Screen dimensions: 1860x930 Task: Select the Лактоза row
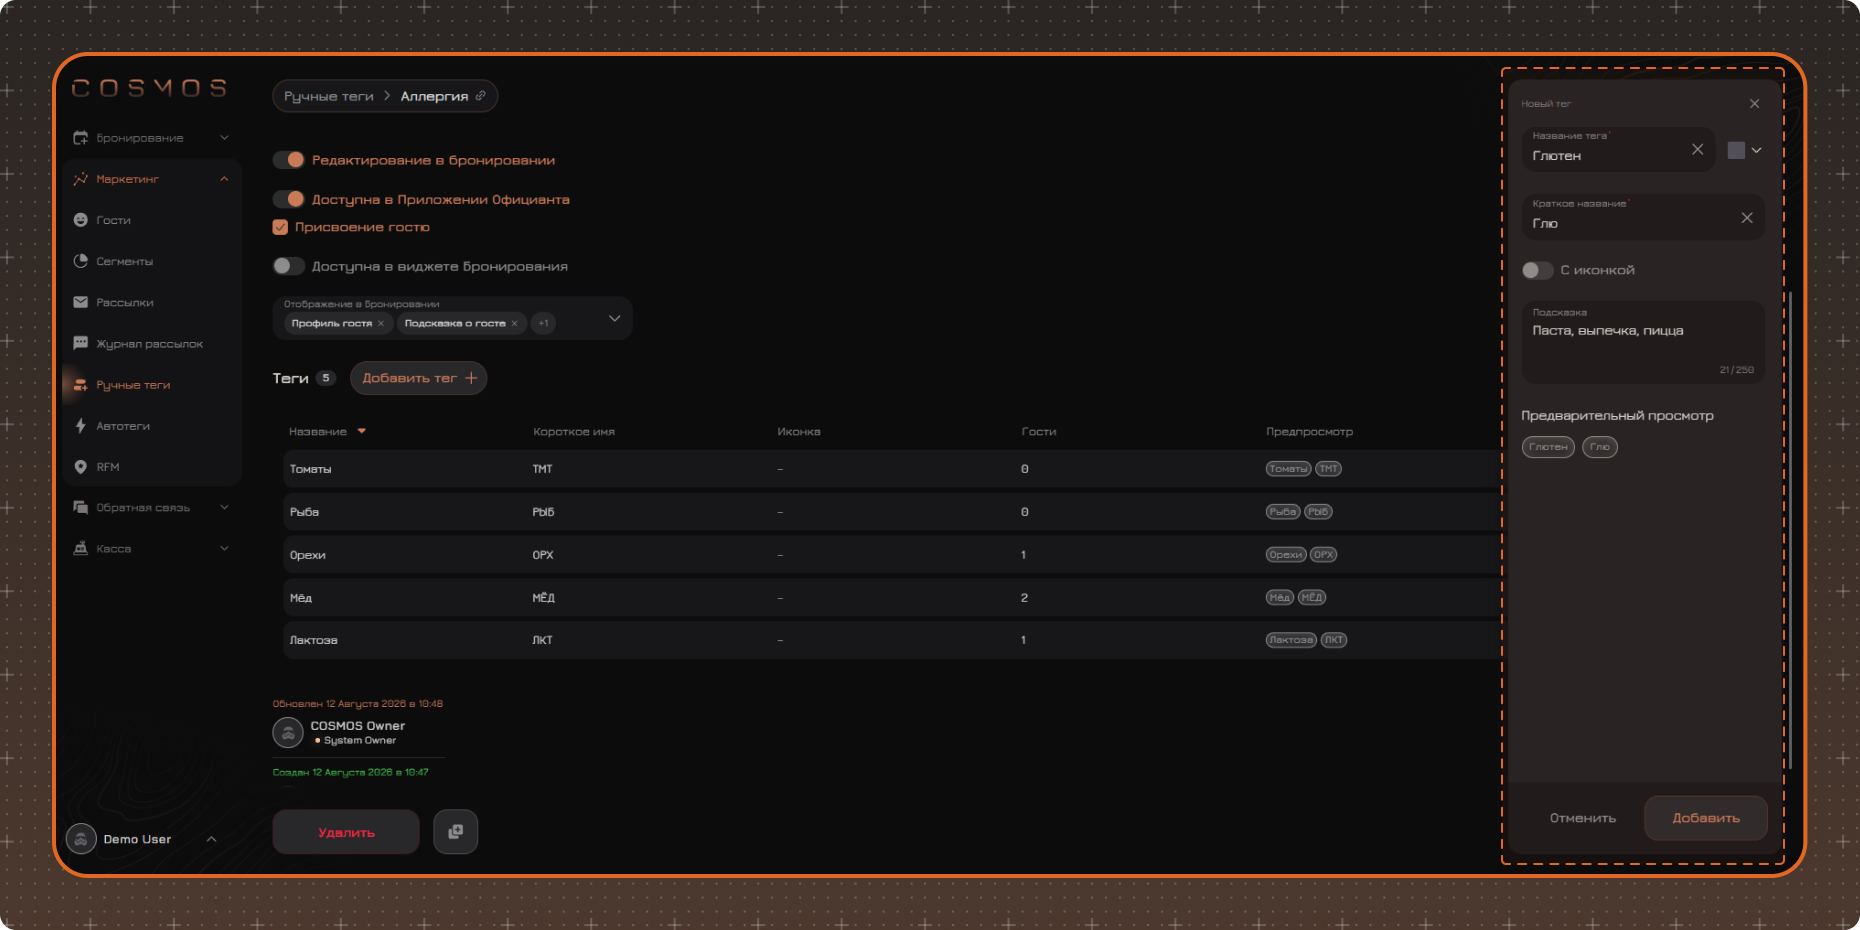[892, 640]
